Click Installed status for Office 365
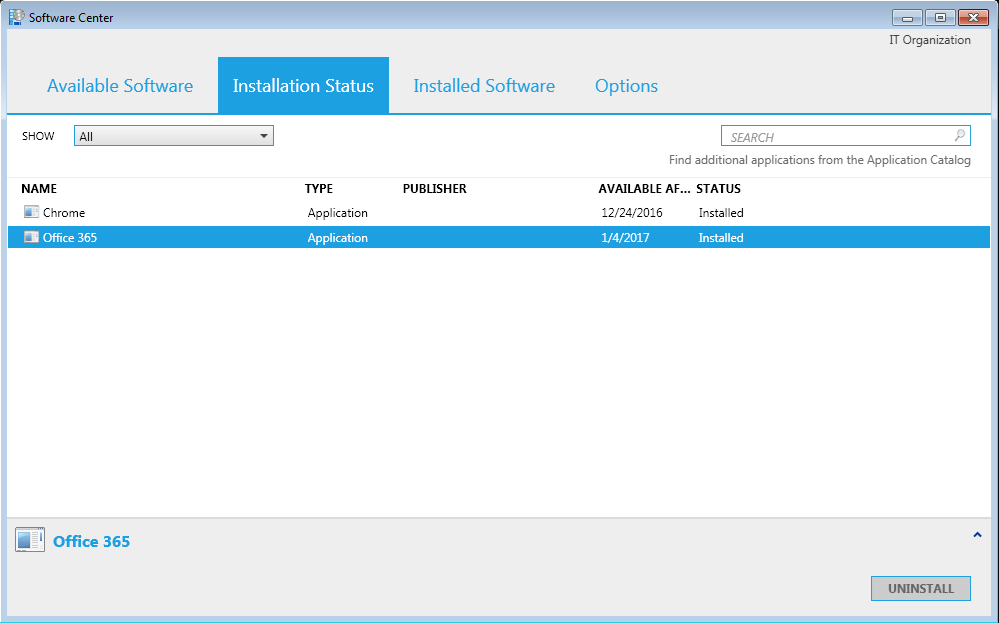Screen dimensions: 999x623 [x=721, y=238]
